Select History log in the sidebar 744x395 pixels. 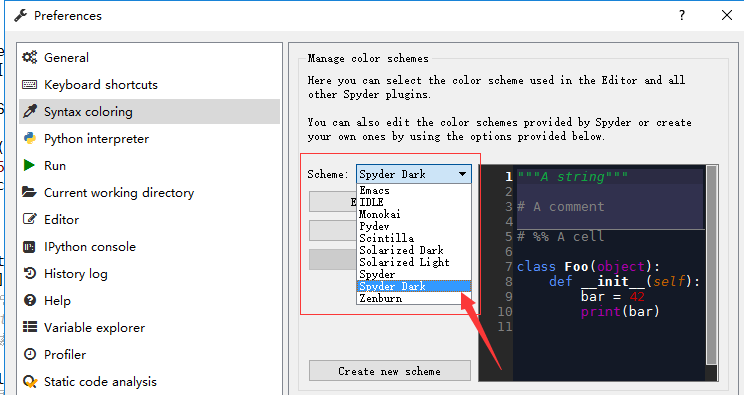pos(149,273)
